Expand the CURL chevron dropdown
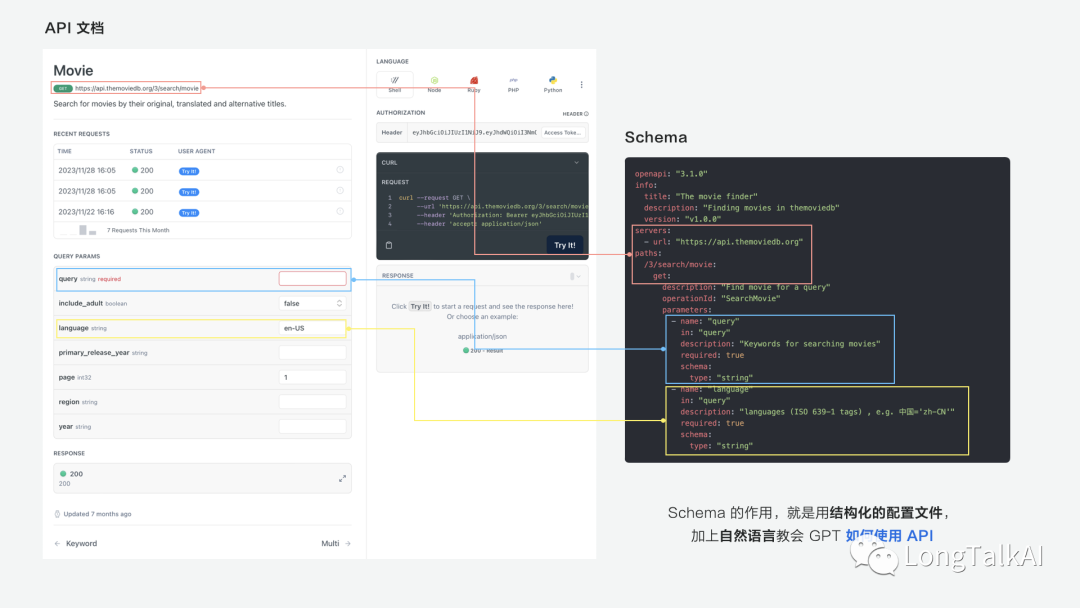The image size is (1080, 608). click(577, 163)
